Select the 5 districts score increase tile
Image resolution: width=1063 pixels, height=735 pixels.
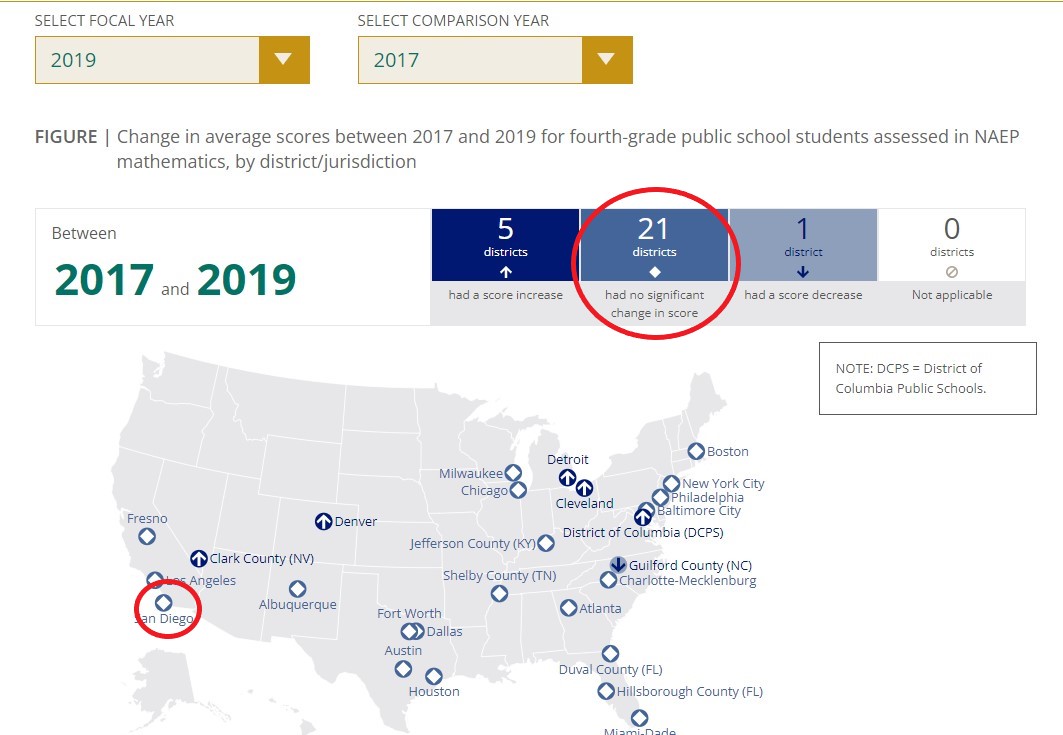[505, 245]
